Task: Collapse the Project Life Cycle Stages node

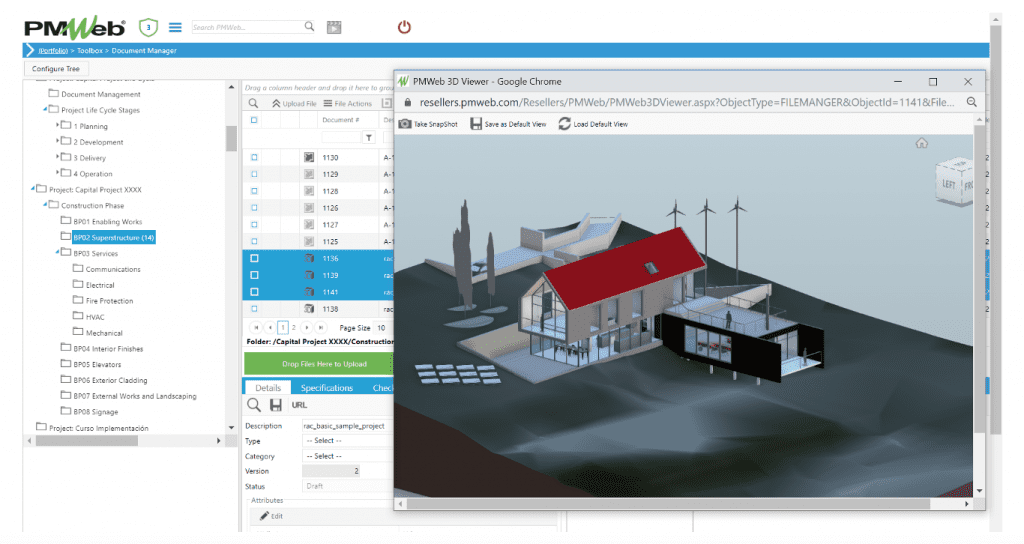Action: pos(45,108)
